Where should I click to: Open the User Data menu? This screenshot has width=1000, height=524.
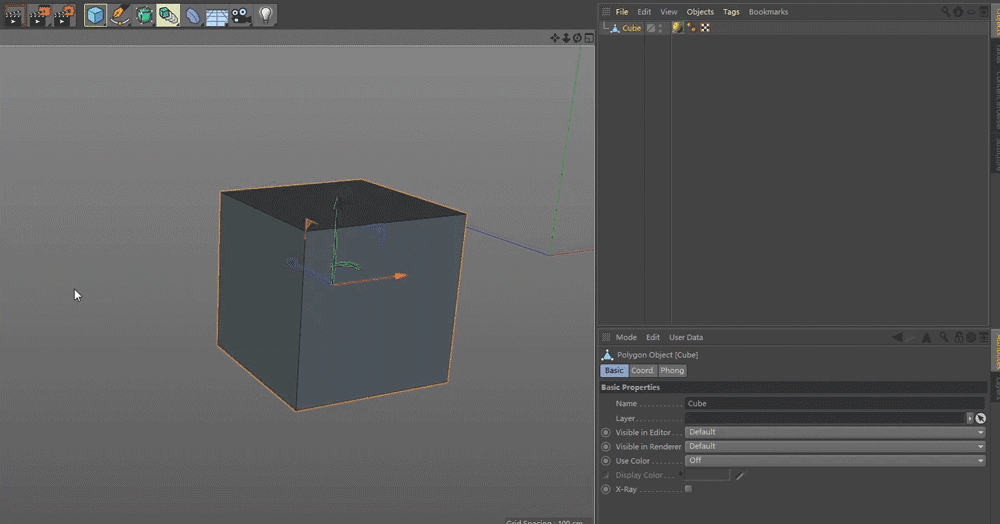(686, 337)
